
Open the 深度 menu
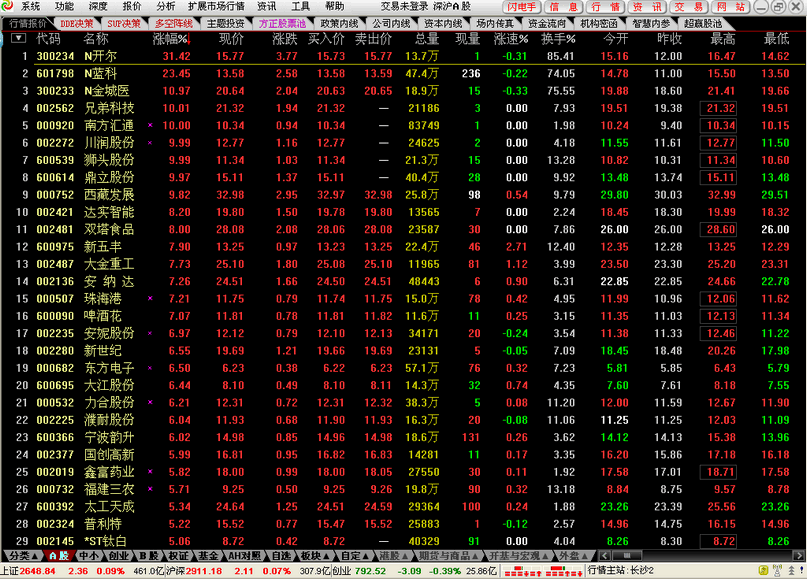98,6
